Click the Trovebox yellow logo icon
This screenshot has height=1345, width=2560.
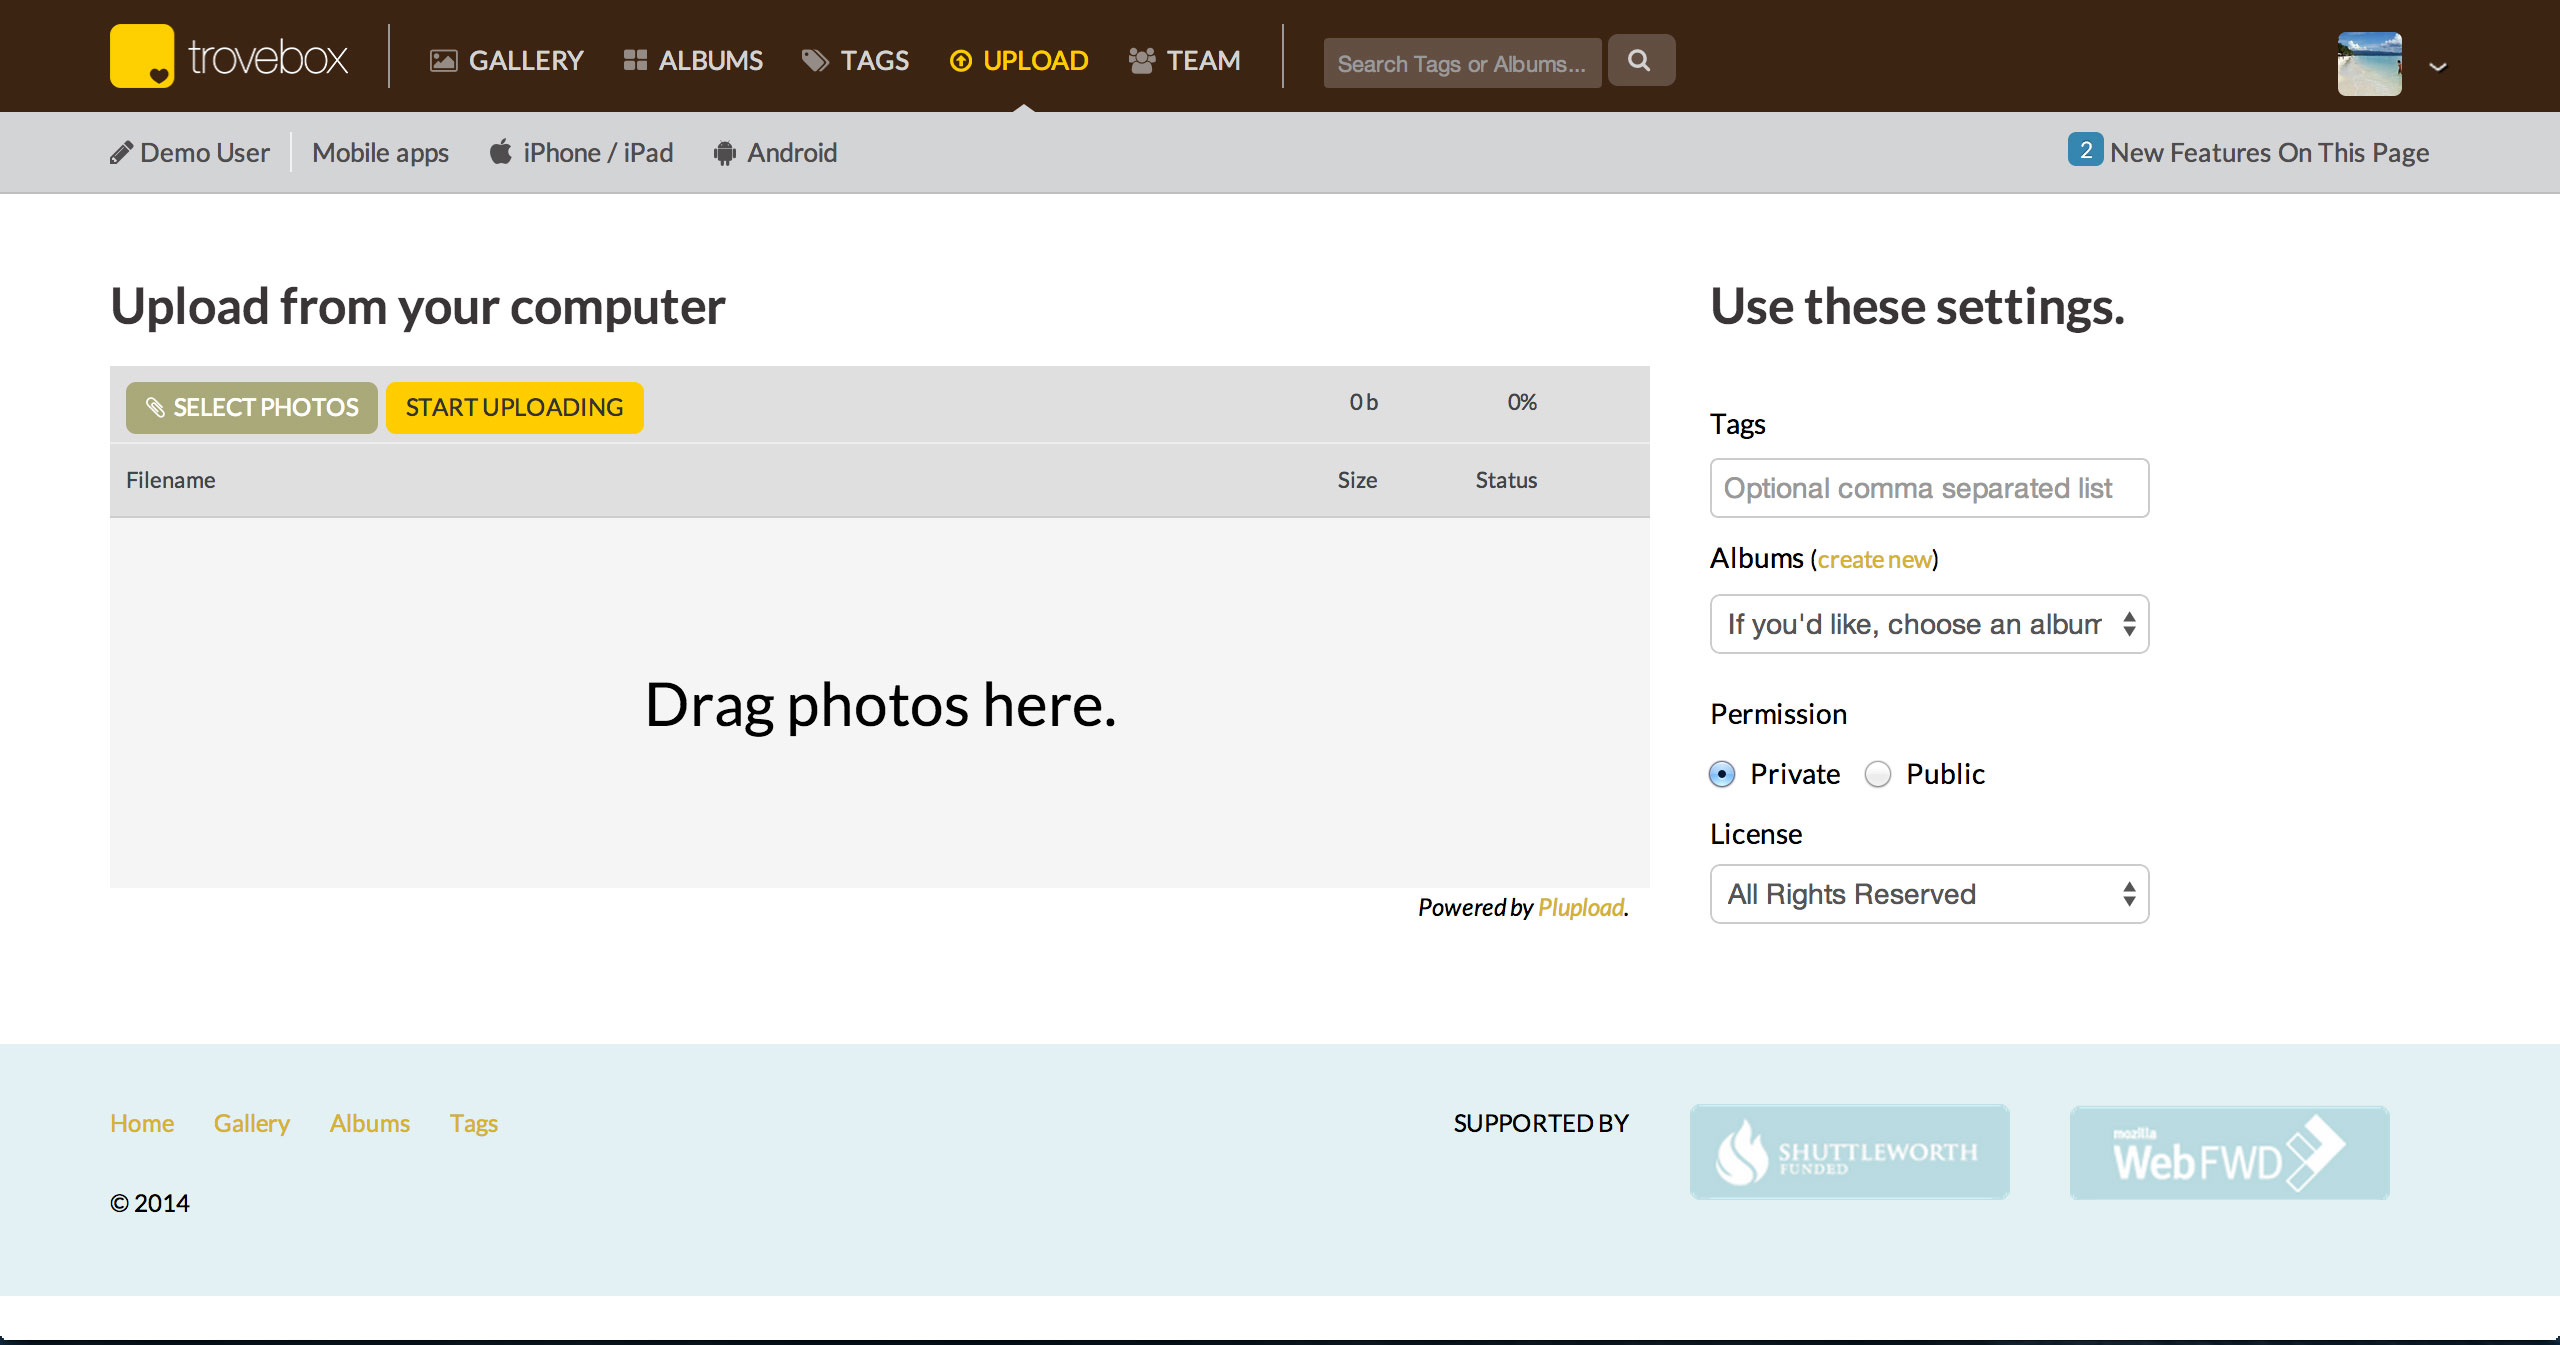[x=141, y=56]
